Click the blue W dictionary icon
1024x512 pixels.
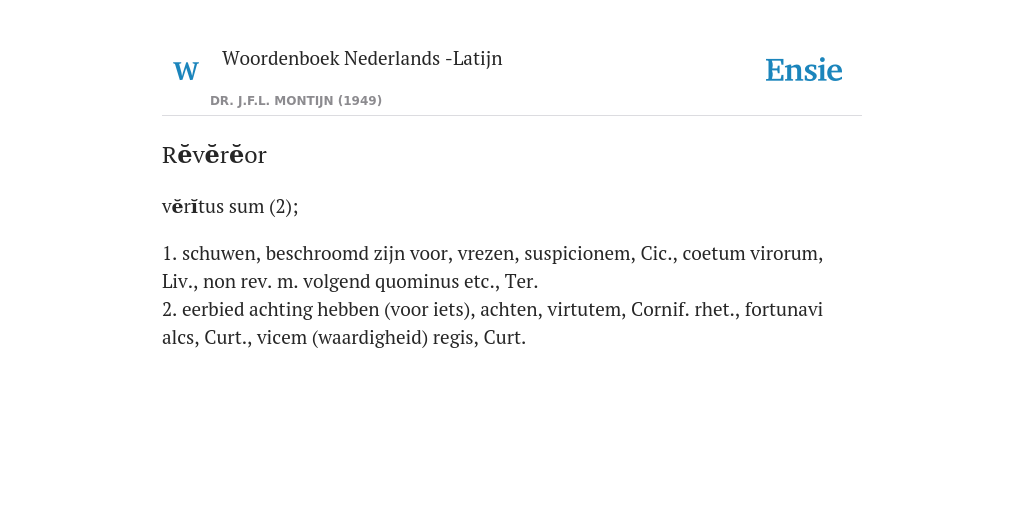pos(185,71)
